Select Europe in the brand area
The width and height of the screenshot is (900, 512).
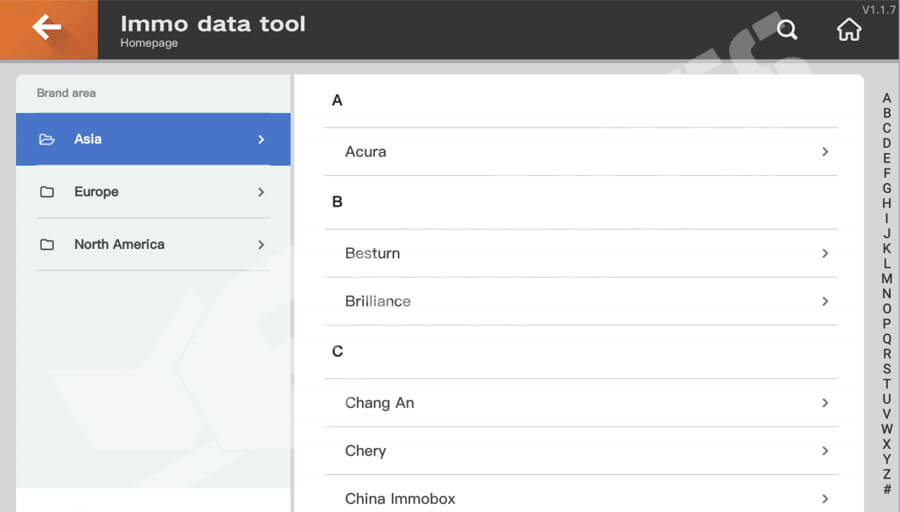pyautogui.click(x=96, y=192)
